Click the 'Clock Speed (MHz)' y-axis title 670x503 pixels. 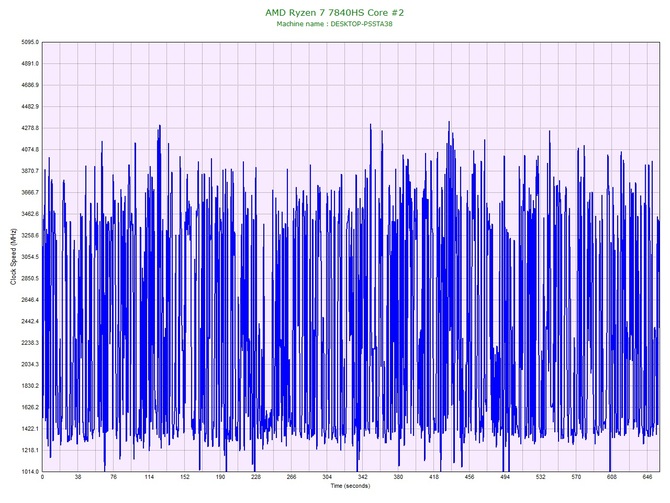pyautogui.click(x=13, y=256)
